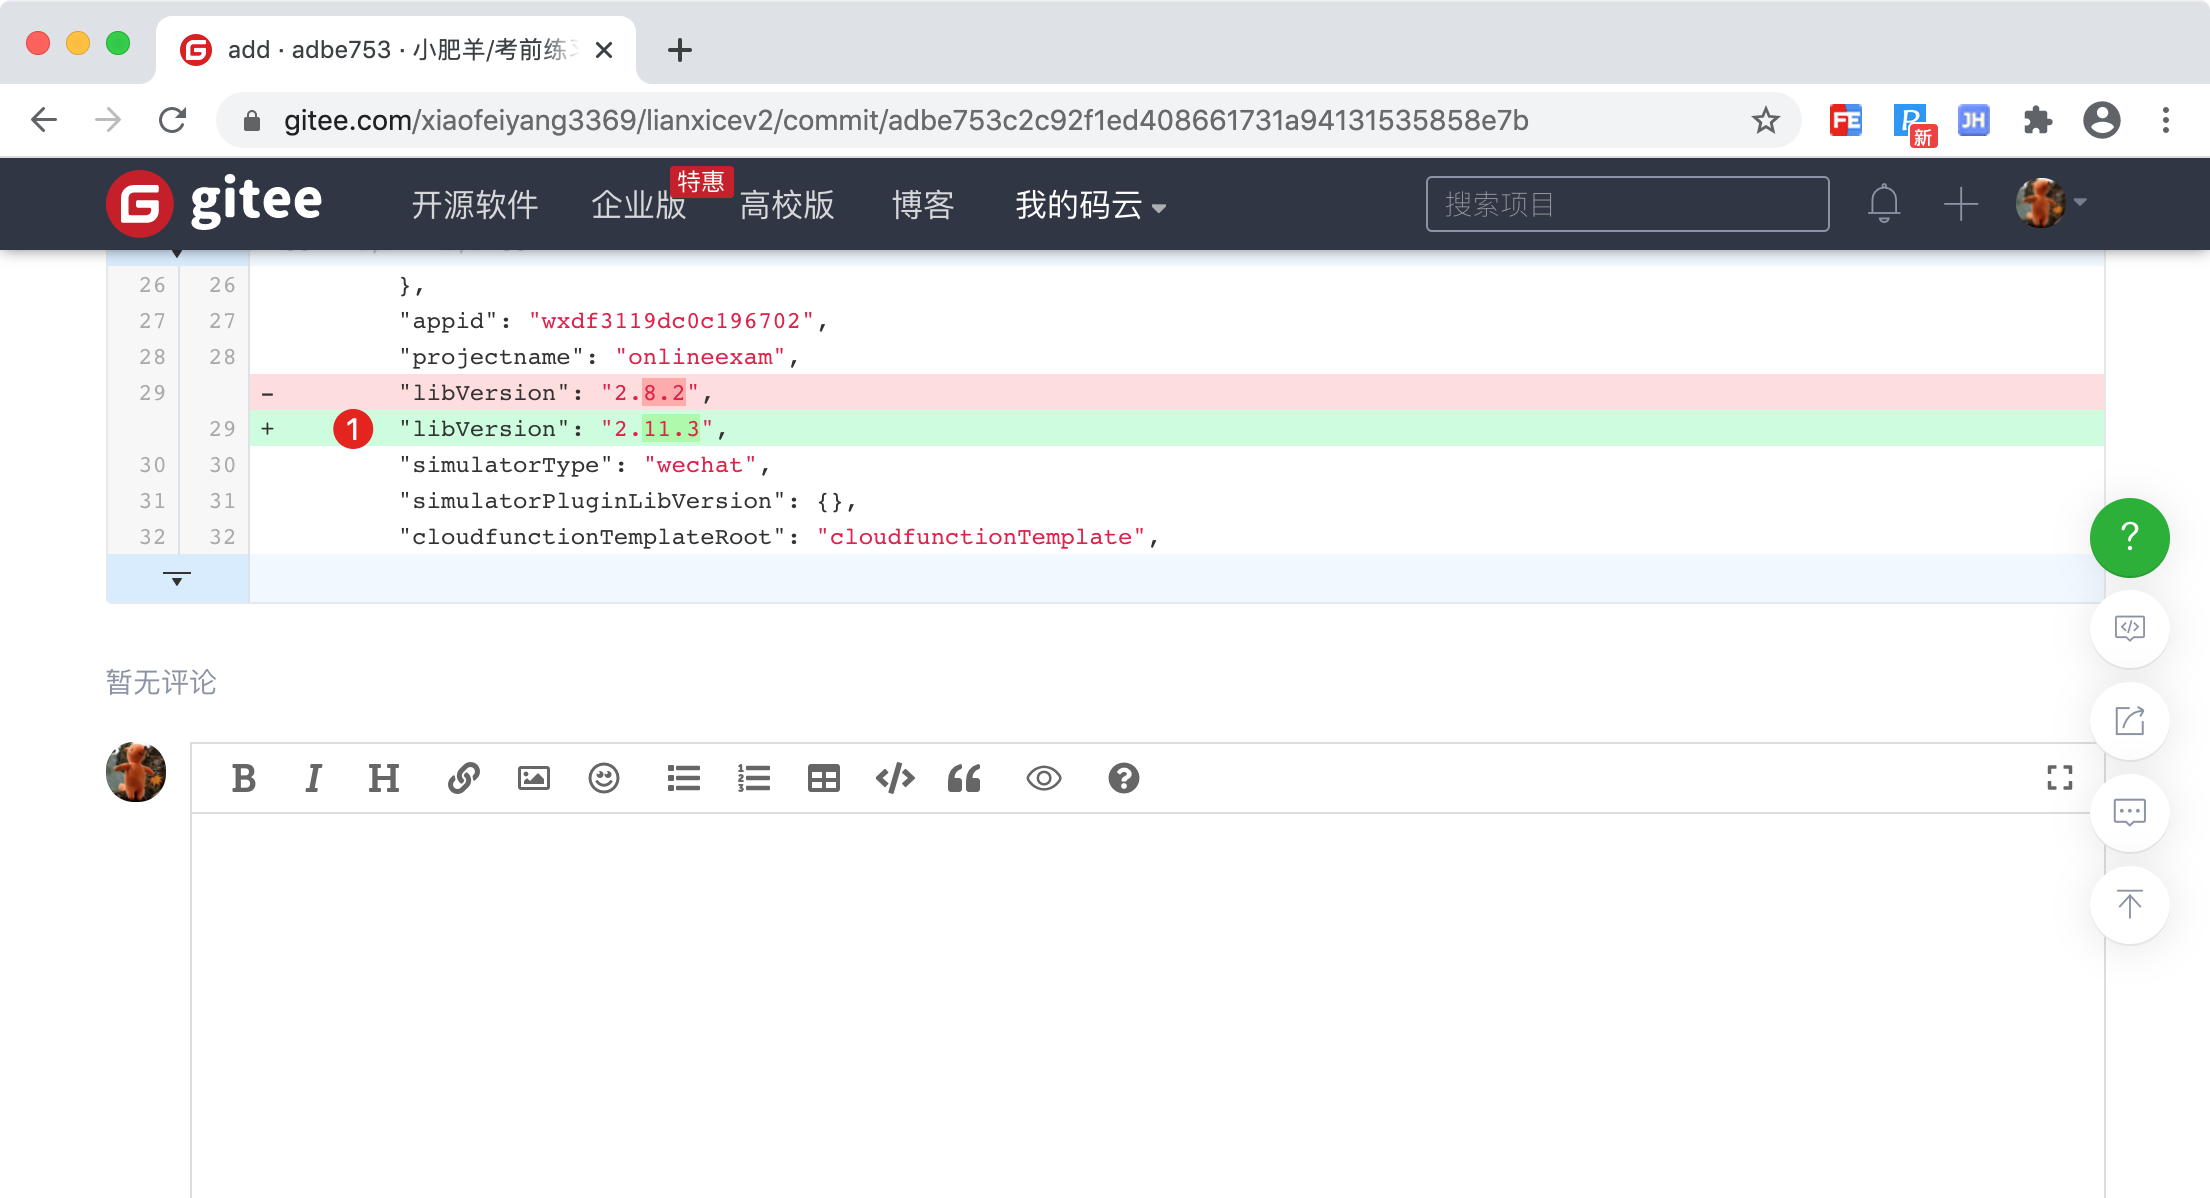Toggle fullscreen mode for the editor

tap(2059, 778)
